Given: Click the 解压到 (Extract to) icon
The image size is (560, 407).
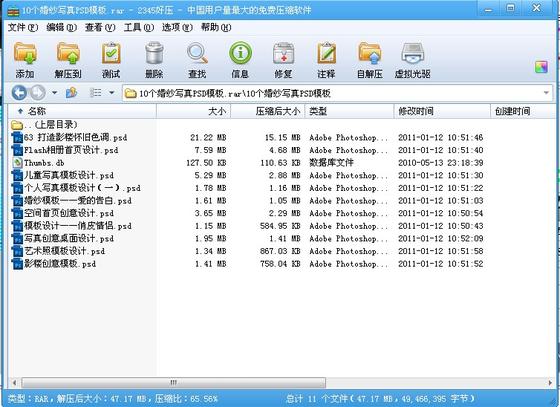Looking at the screenshot, I should coord(68,54).
